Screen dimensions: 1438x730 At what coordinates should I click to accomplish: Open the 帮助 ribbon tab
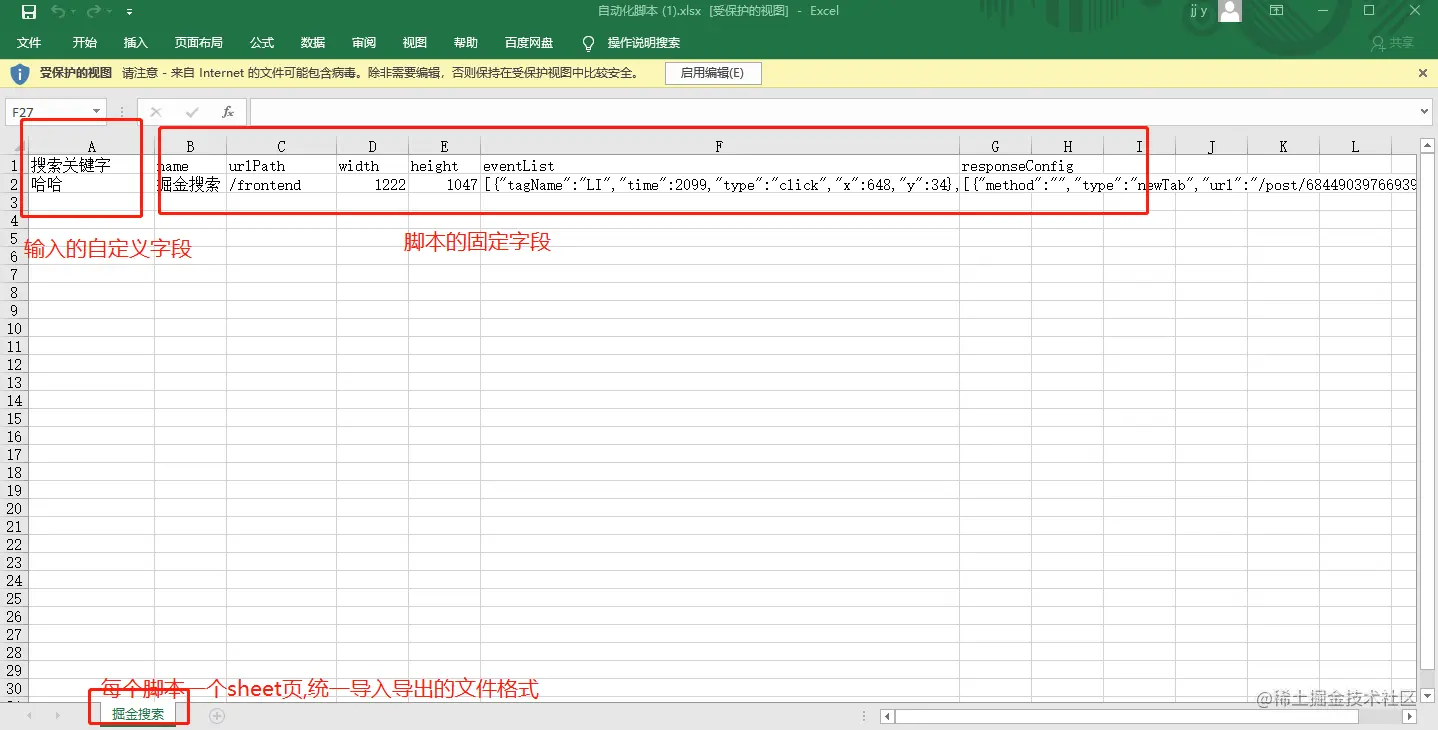466,43
